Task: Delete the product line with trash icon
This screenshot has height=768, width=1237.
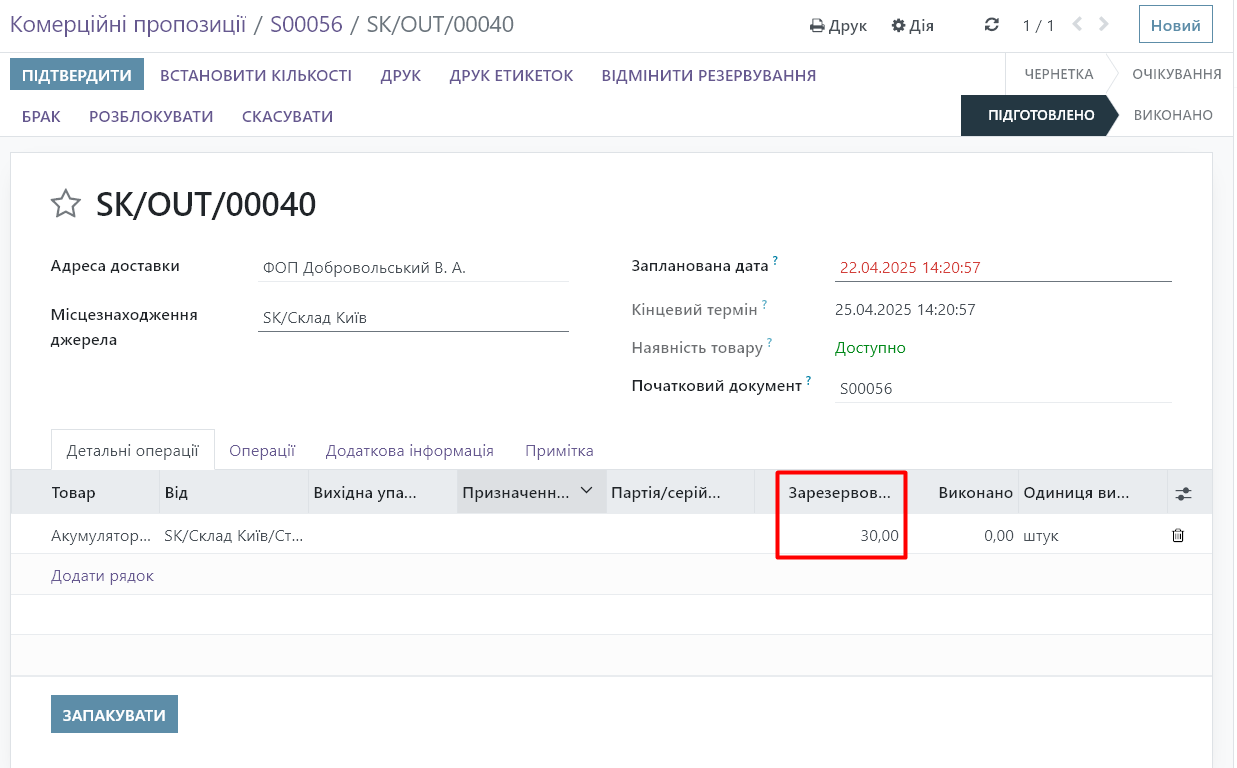Action: click(1178, 536)
